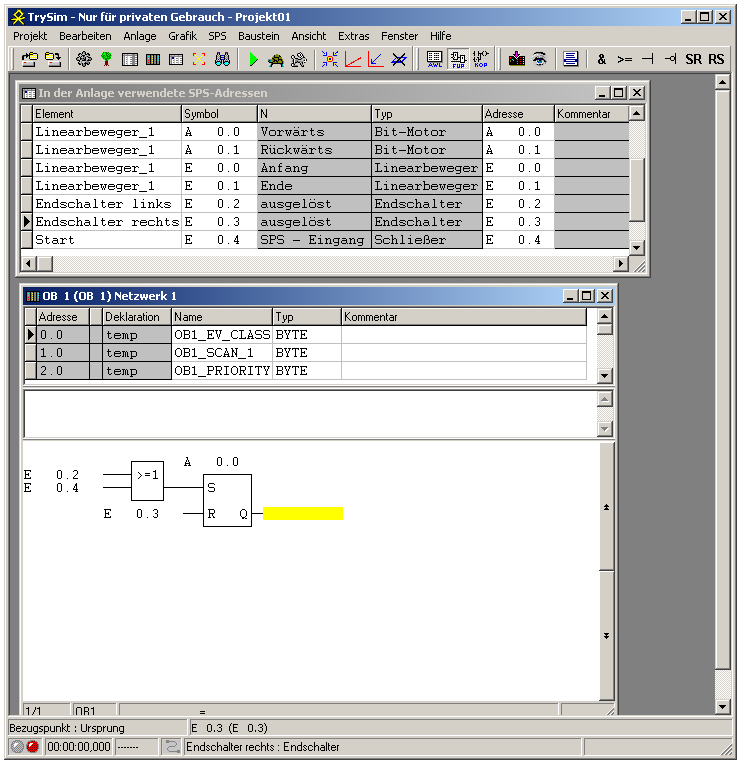
Task: Click the Symbol column header
Action: [x=218, y=114]
